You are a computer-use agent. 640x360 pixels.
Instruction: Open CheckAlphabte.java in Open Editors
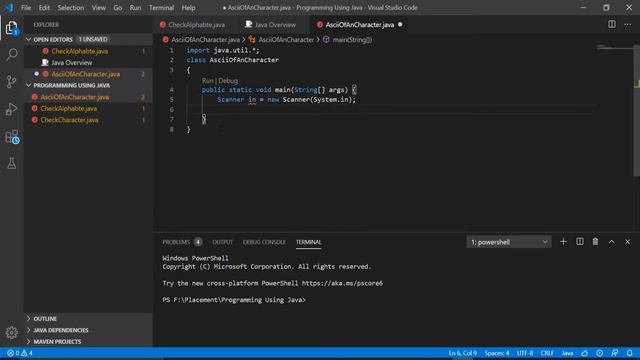tap(80, 51)
